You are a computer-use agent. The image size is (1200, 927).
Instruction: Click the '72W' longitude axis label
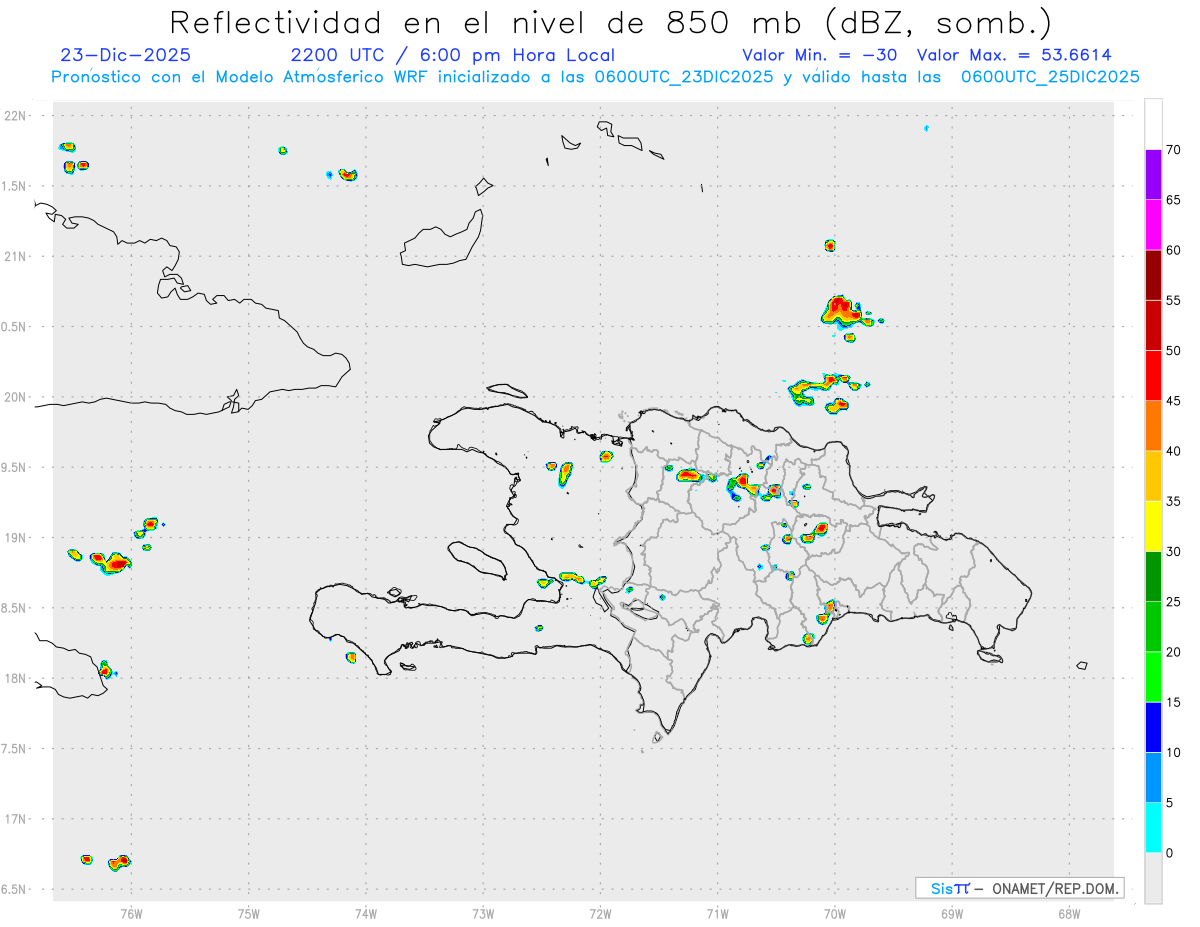click(600, 914)
